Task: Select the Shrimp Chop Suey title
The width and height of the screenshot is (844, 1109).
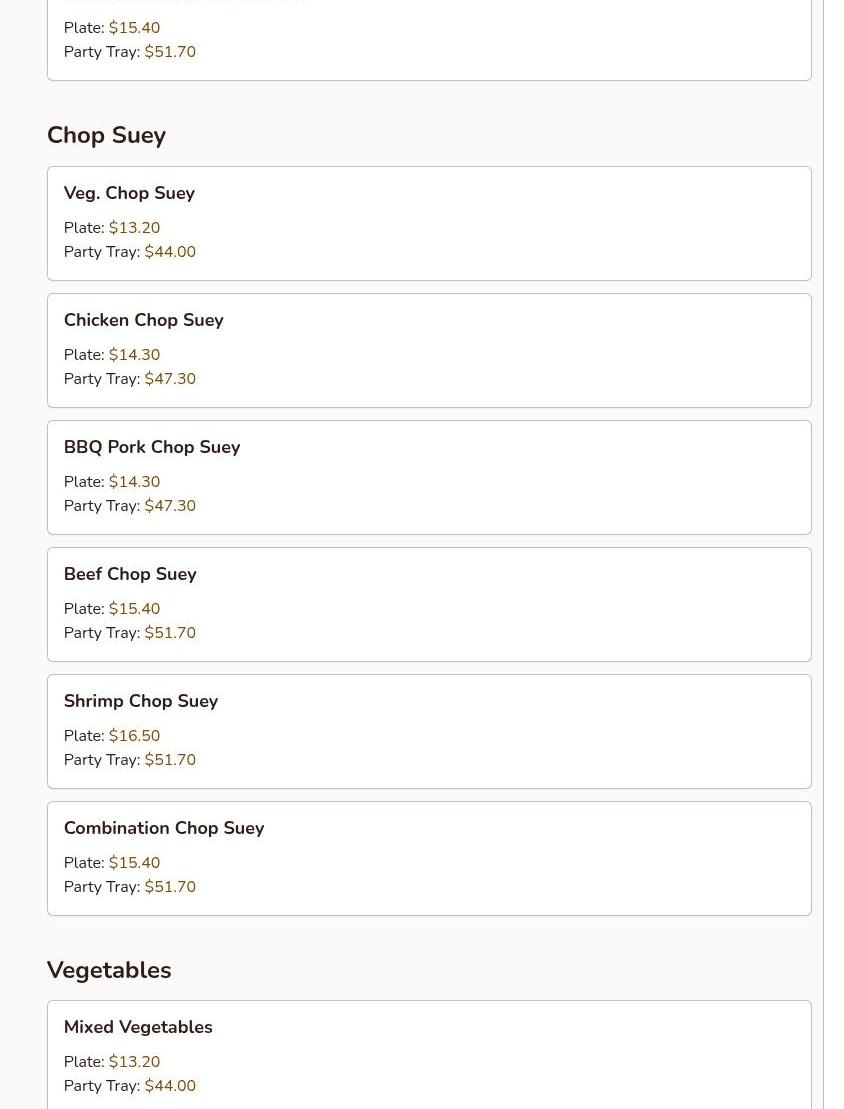Action: (x=141, y=701)
